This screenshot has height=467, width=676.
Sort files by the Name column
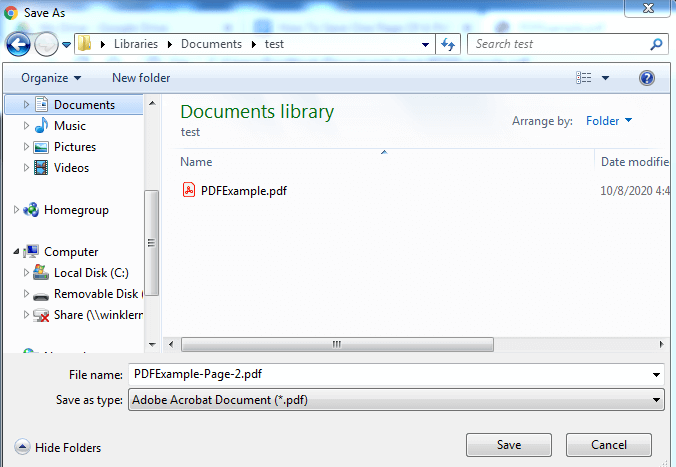tap(196, 162)
